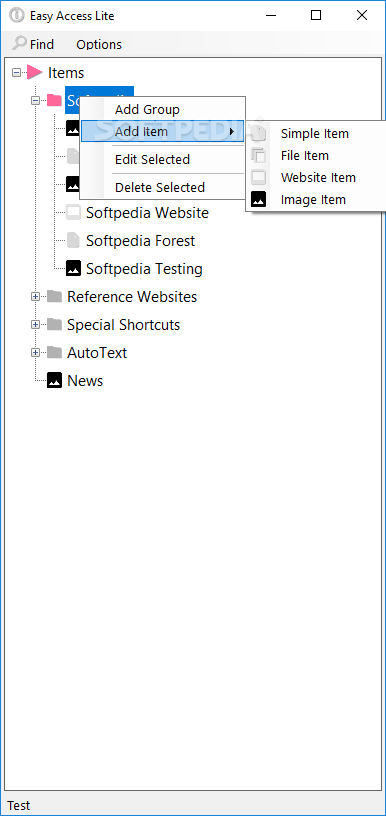Select the Items root label
The height and width of the screenshot is (816, 386).
click(x=66, y=72)
